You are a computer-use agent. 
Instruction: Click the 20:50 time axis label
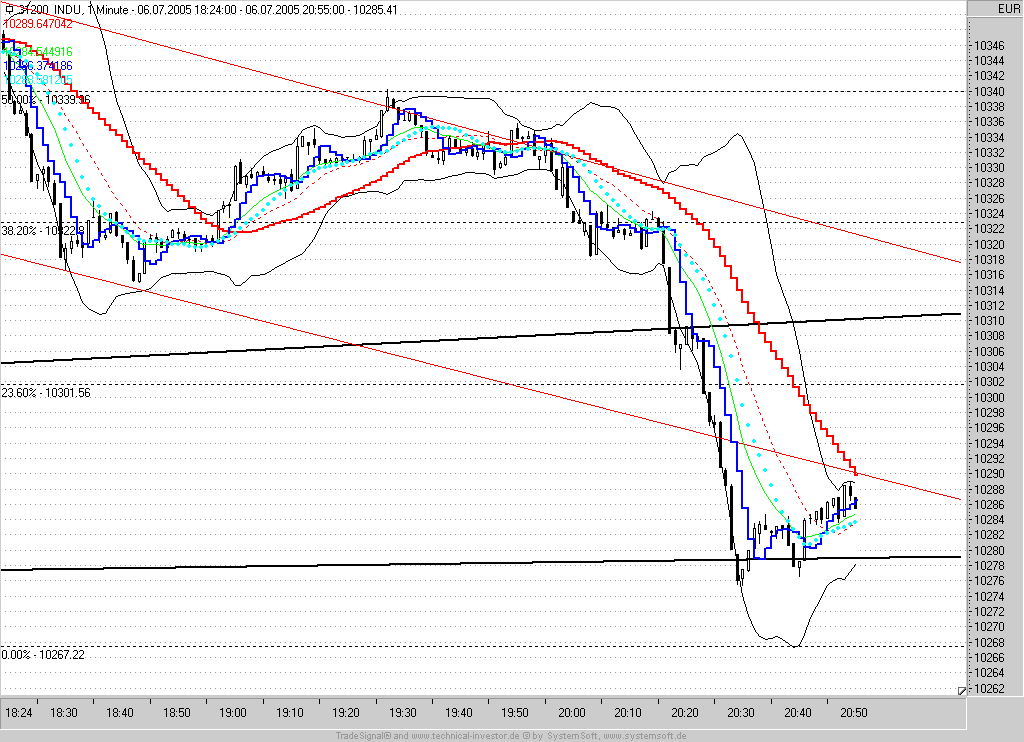[x=854, y=713]
